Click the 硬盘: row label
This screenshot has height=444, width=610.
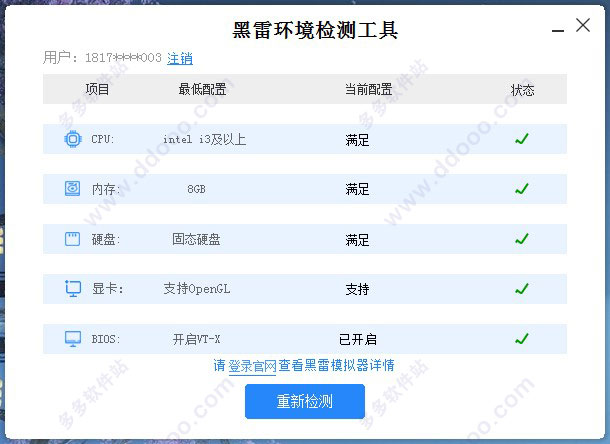[106, 239]
